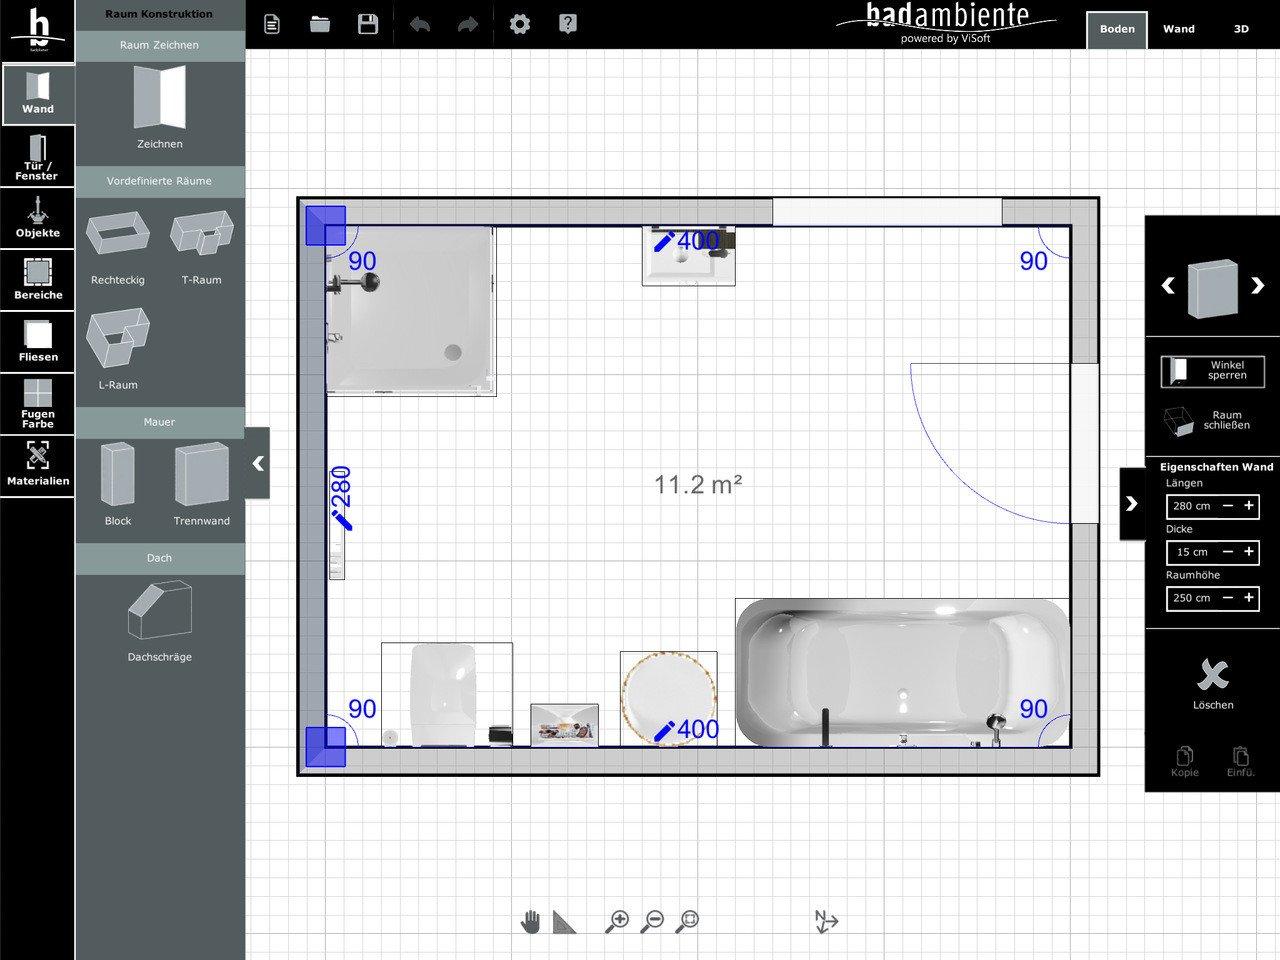Switch to the 3D view tab

(1241, 29)
